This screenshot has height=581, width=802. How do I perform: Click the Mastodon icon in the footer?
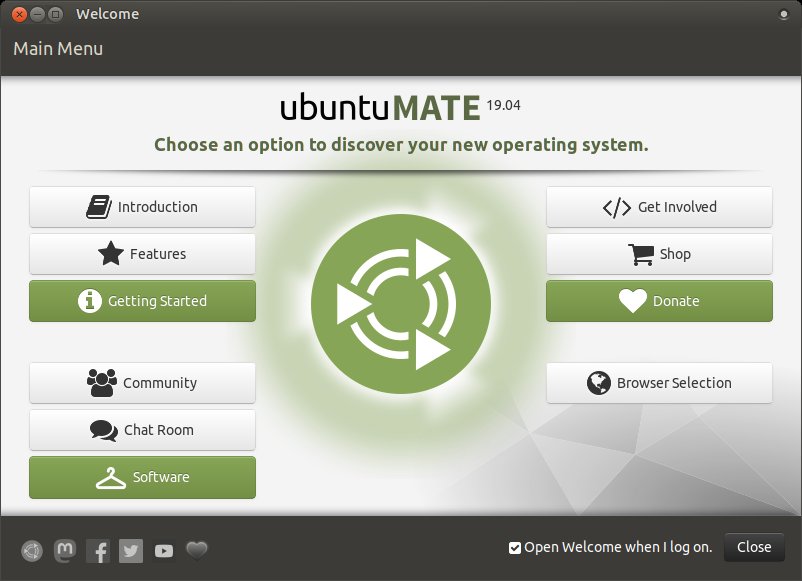64,551
